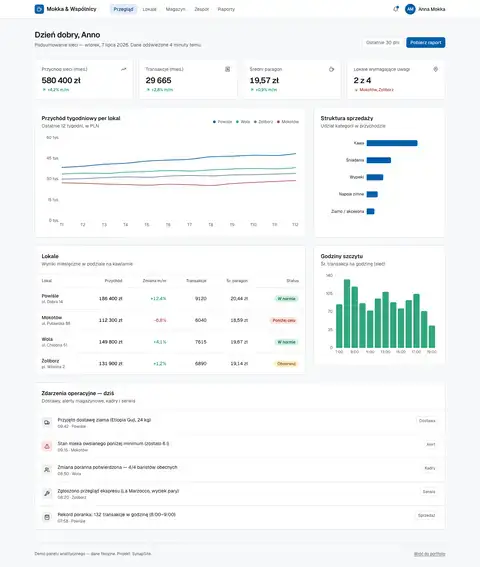Select the Żoliborz location name in table
Image resolution: width=480 pixels, height=567 pixels.
[x=50, y=361]
